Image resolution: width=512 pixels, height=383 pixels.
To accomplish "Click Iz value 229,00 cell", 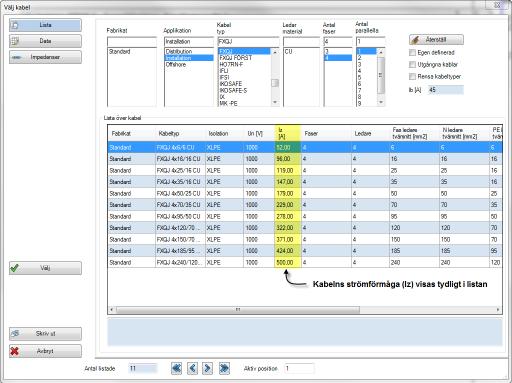I will point(288,205).
